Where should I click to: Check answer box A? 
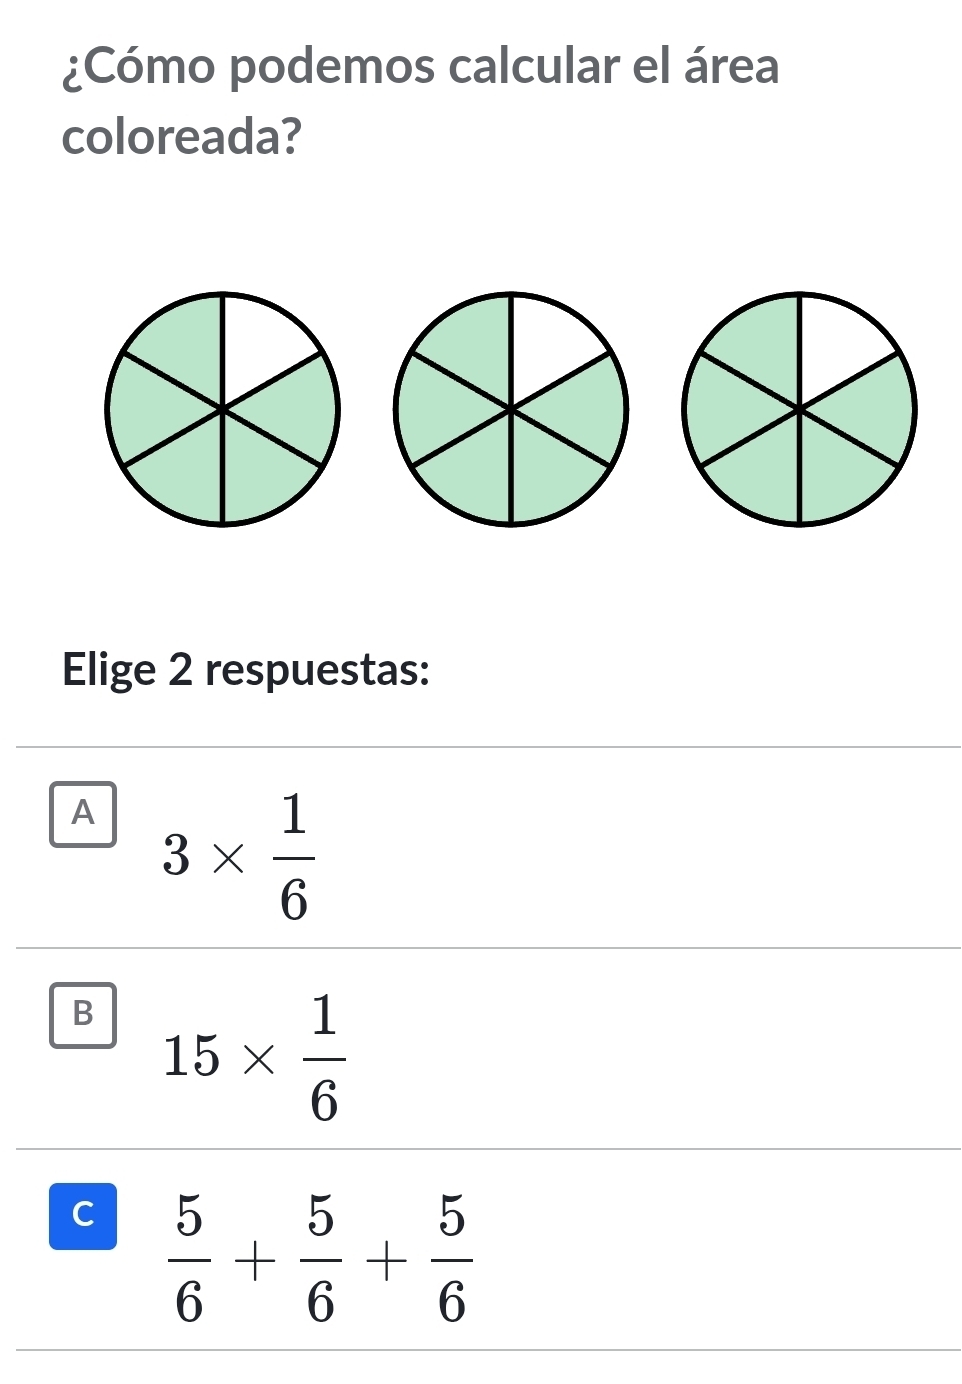coord(83,814)
